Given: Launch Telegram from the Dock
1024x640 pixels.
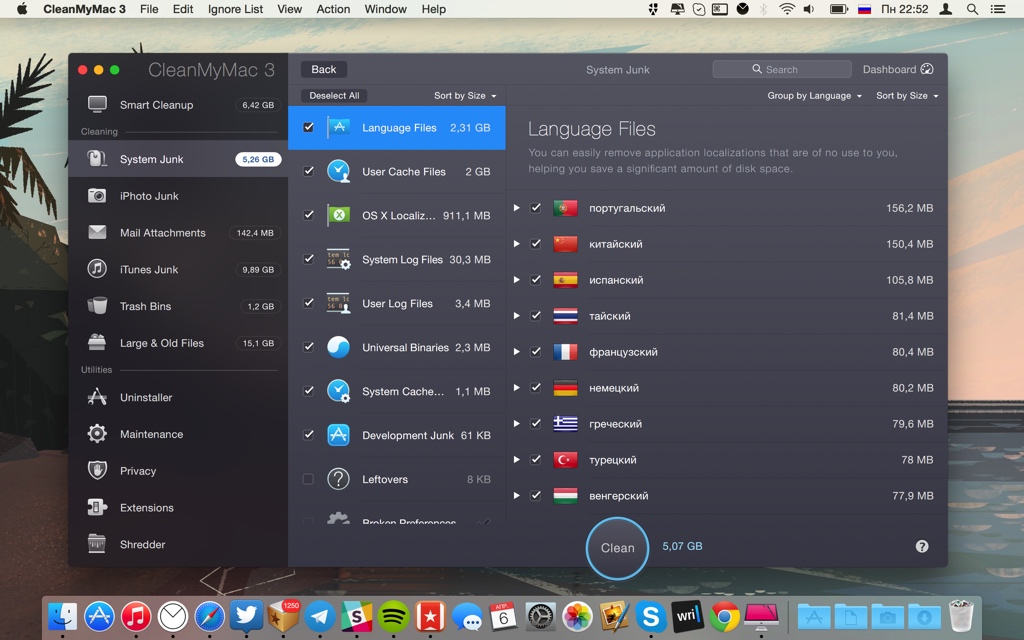Looking at the screenshot, I should point(320,616).
